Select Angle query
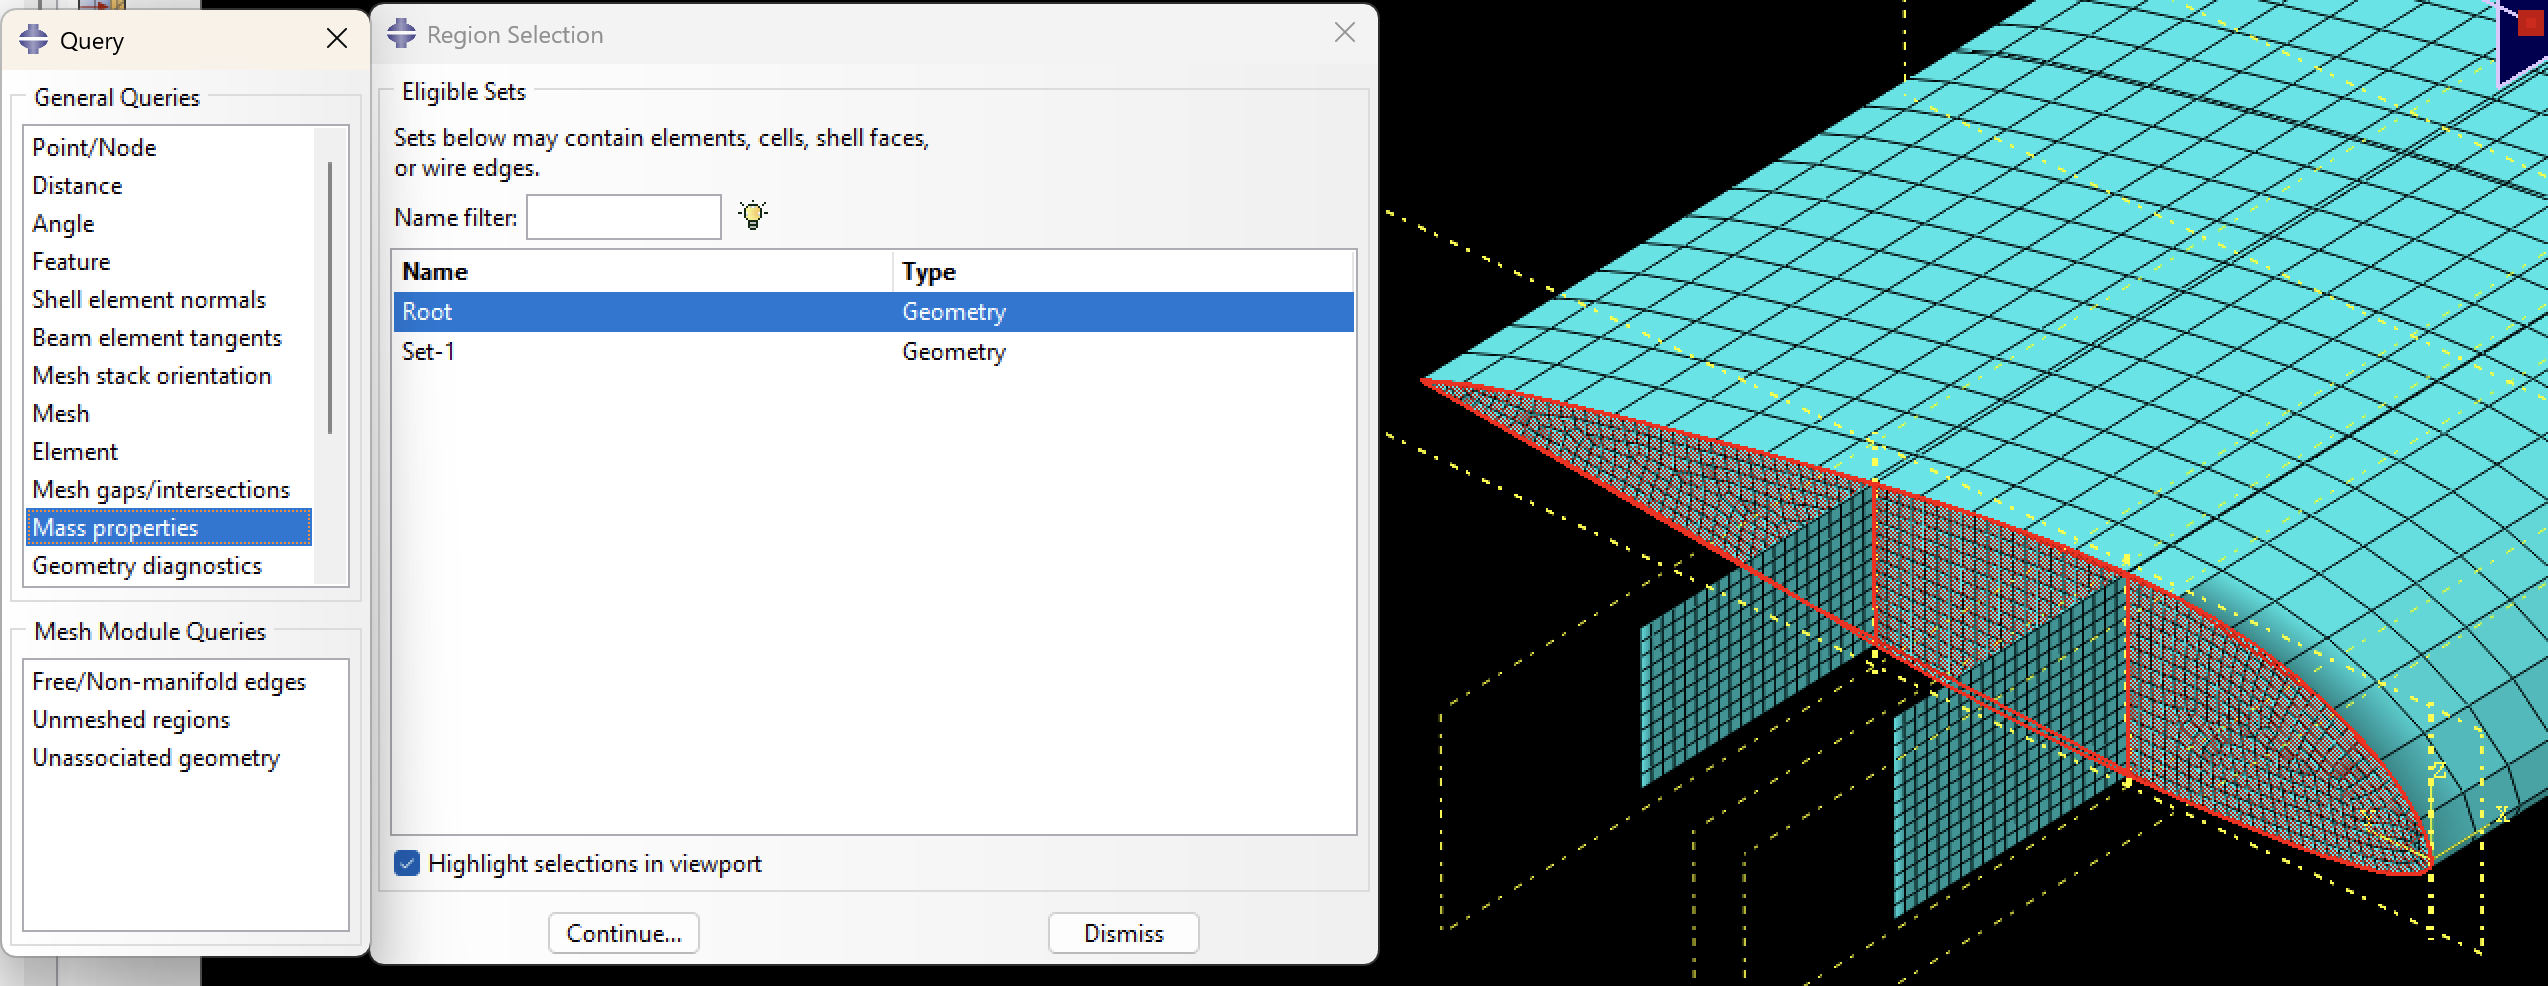The image size is (2548, 986). coord(63,224)
